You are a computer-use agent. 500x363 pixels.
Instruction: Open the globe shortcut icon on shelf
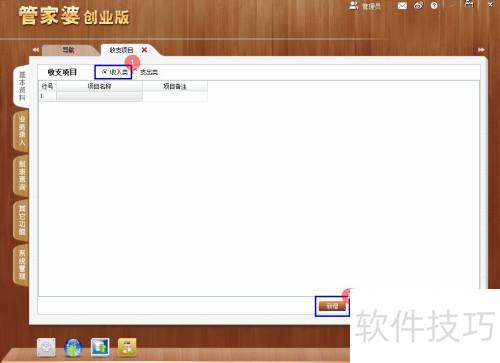(x=73, y=347)
